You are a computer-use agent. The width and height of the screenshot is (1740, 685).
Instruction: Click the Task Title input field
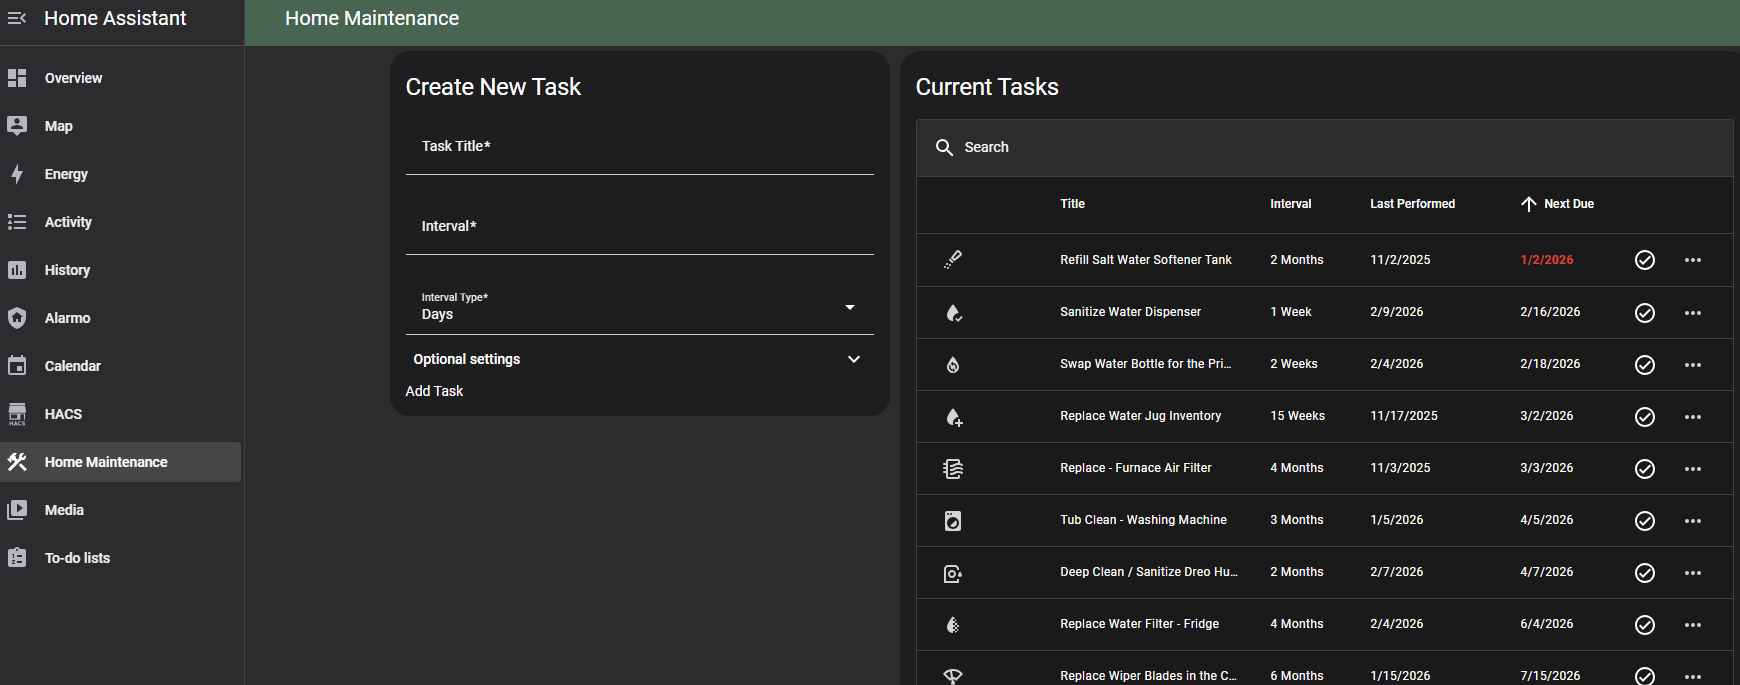pyautogui.click(x=639, y=150)
